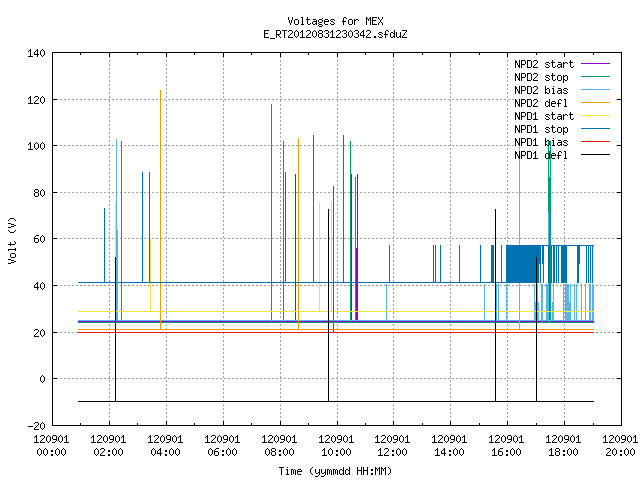Image resolution: width=640 pixels, height=480 pixels.
Task: Click the 100 y-axis tick label
Action: point(36,146)
